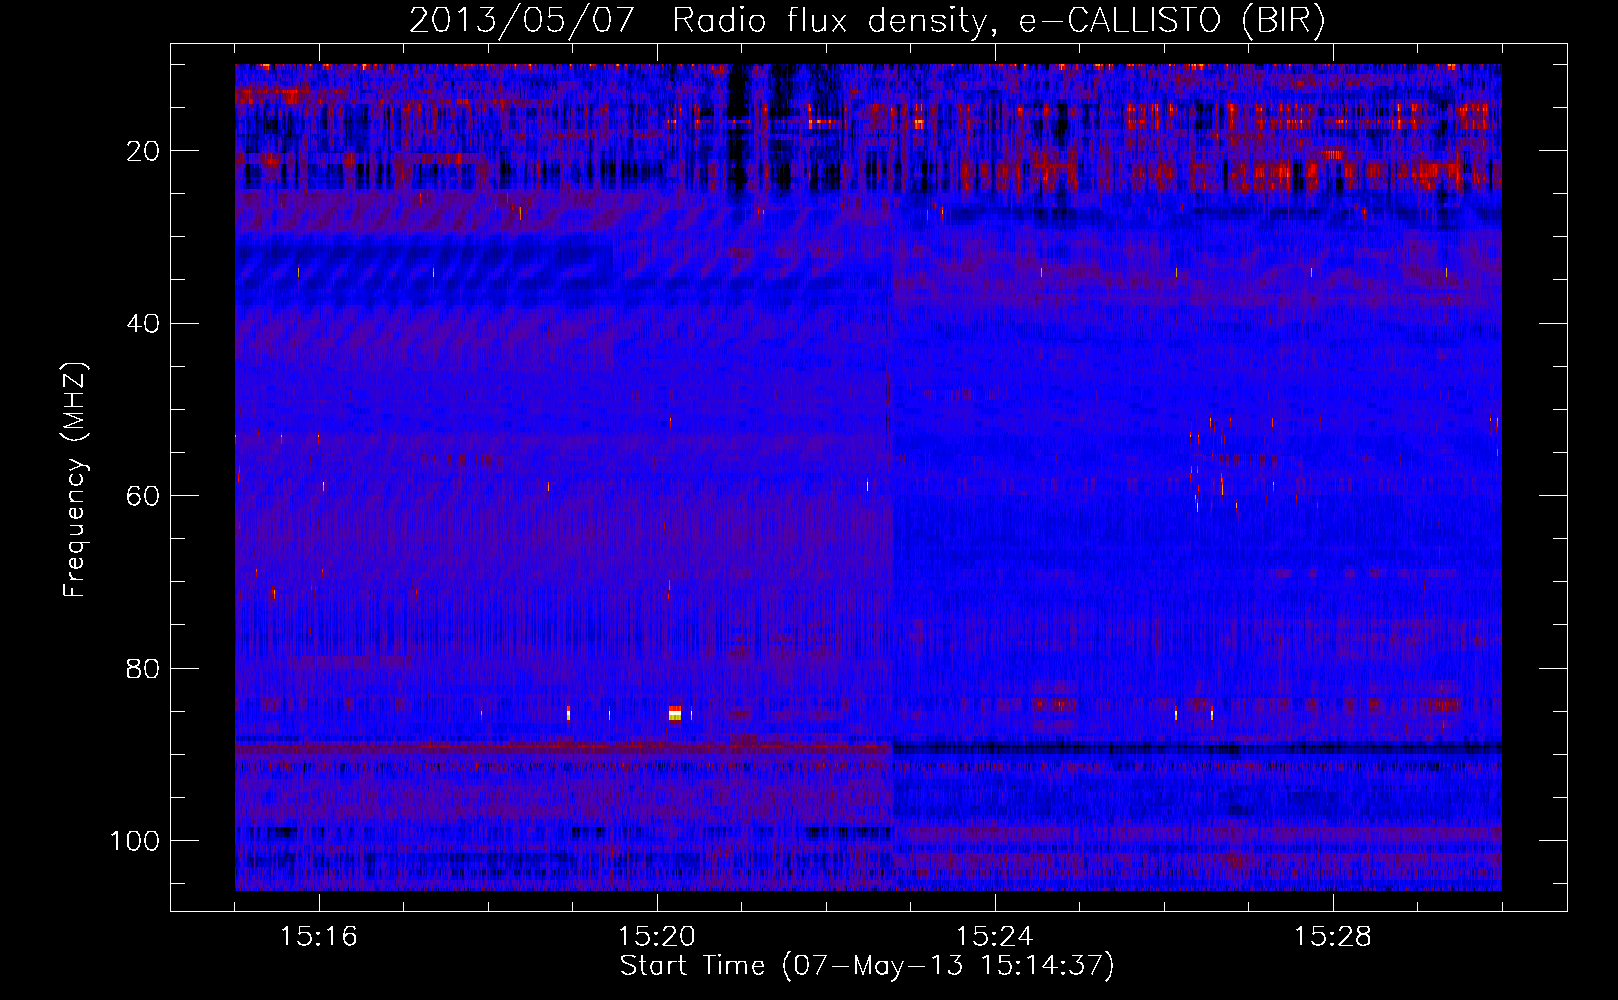Click the time tick label "15:28"

[1333, 937]
